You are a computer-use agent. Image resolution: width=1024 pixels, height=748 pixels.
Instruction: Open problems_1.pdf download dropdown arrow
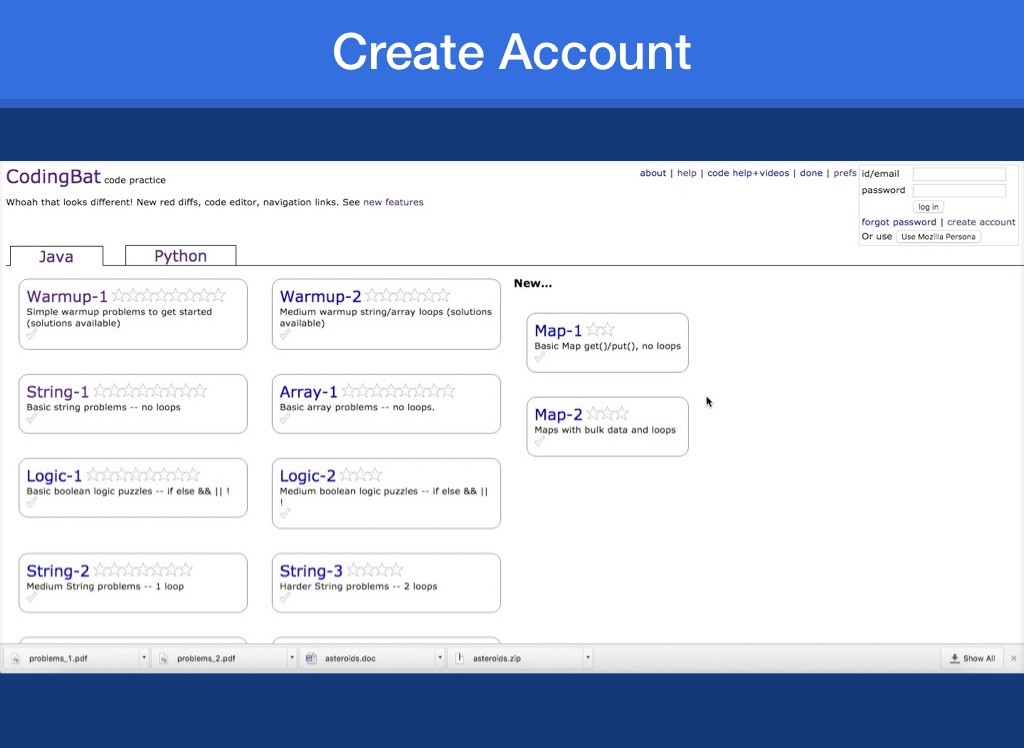pos(144,659)
